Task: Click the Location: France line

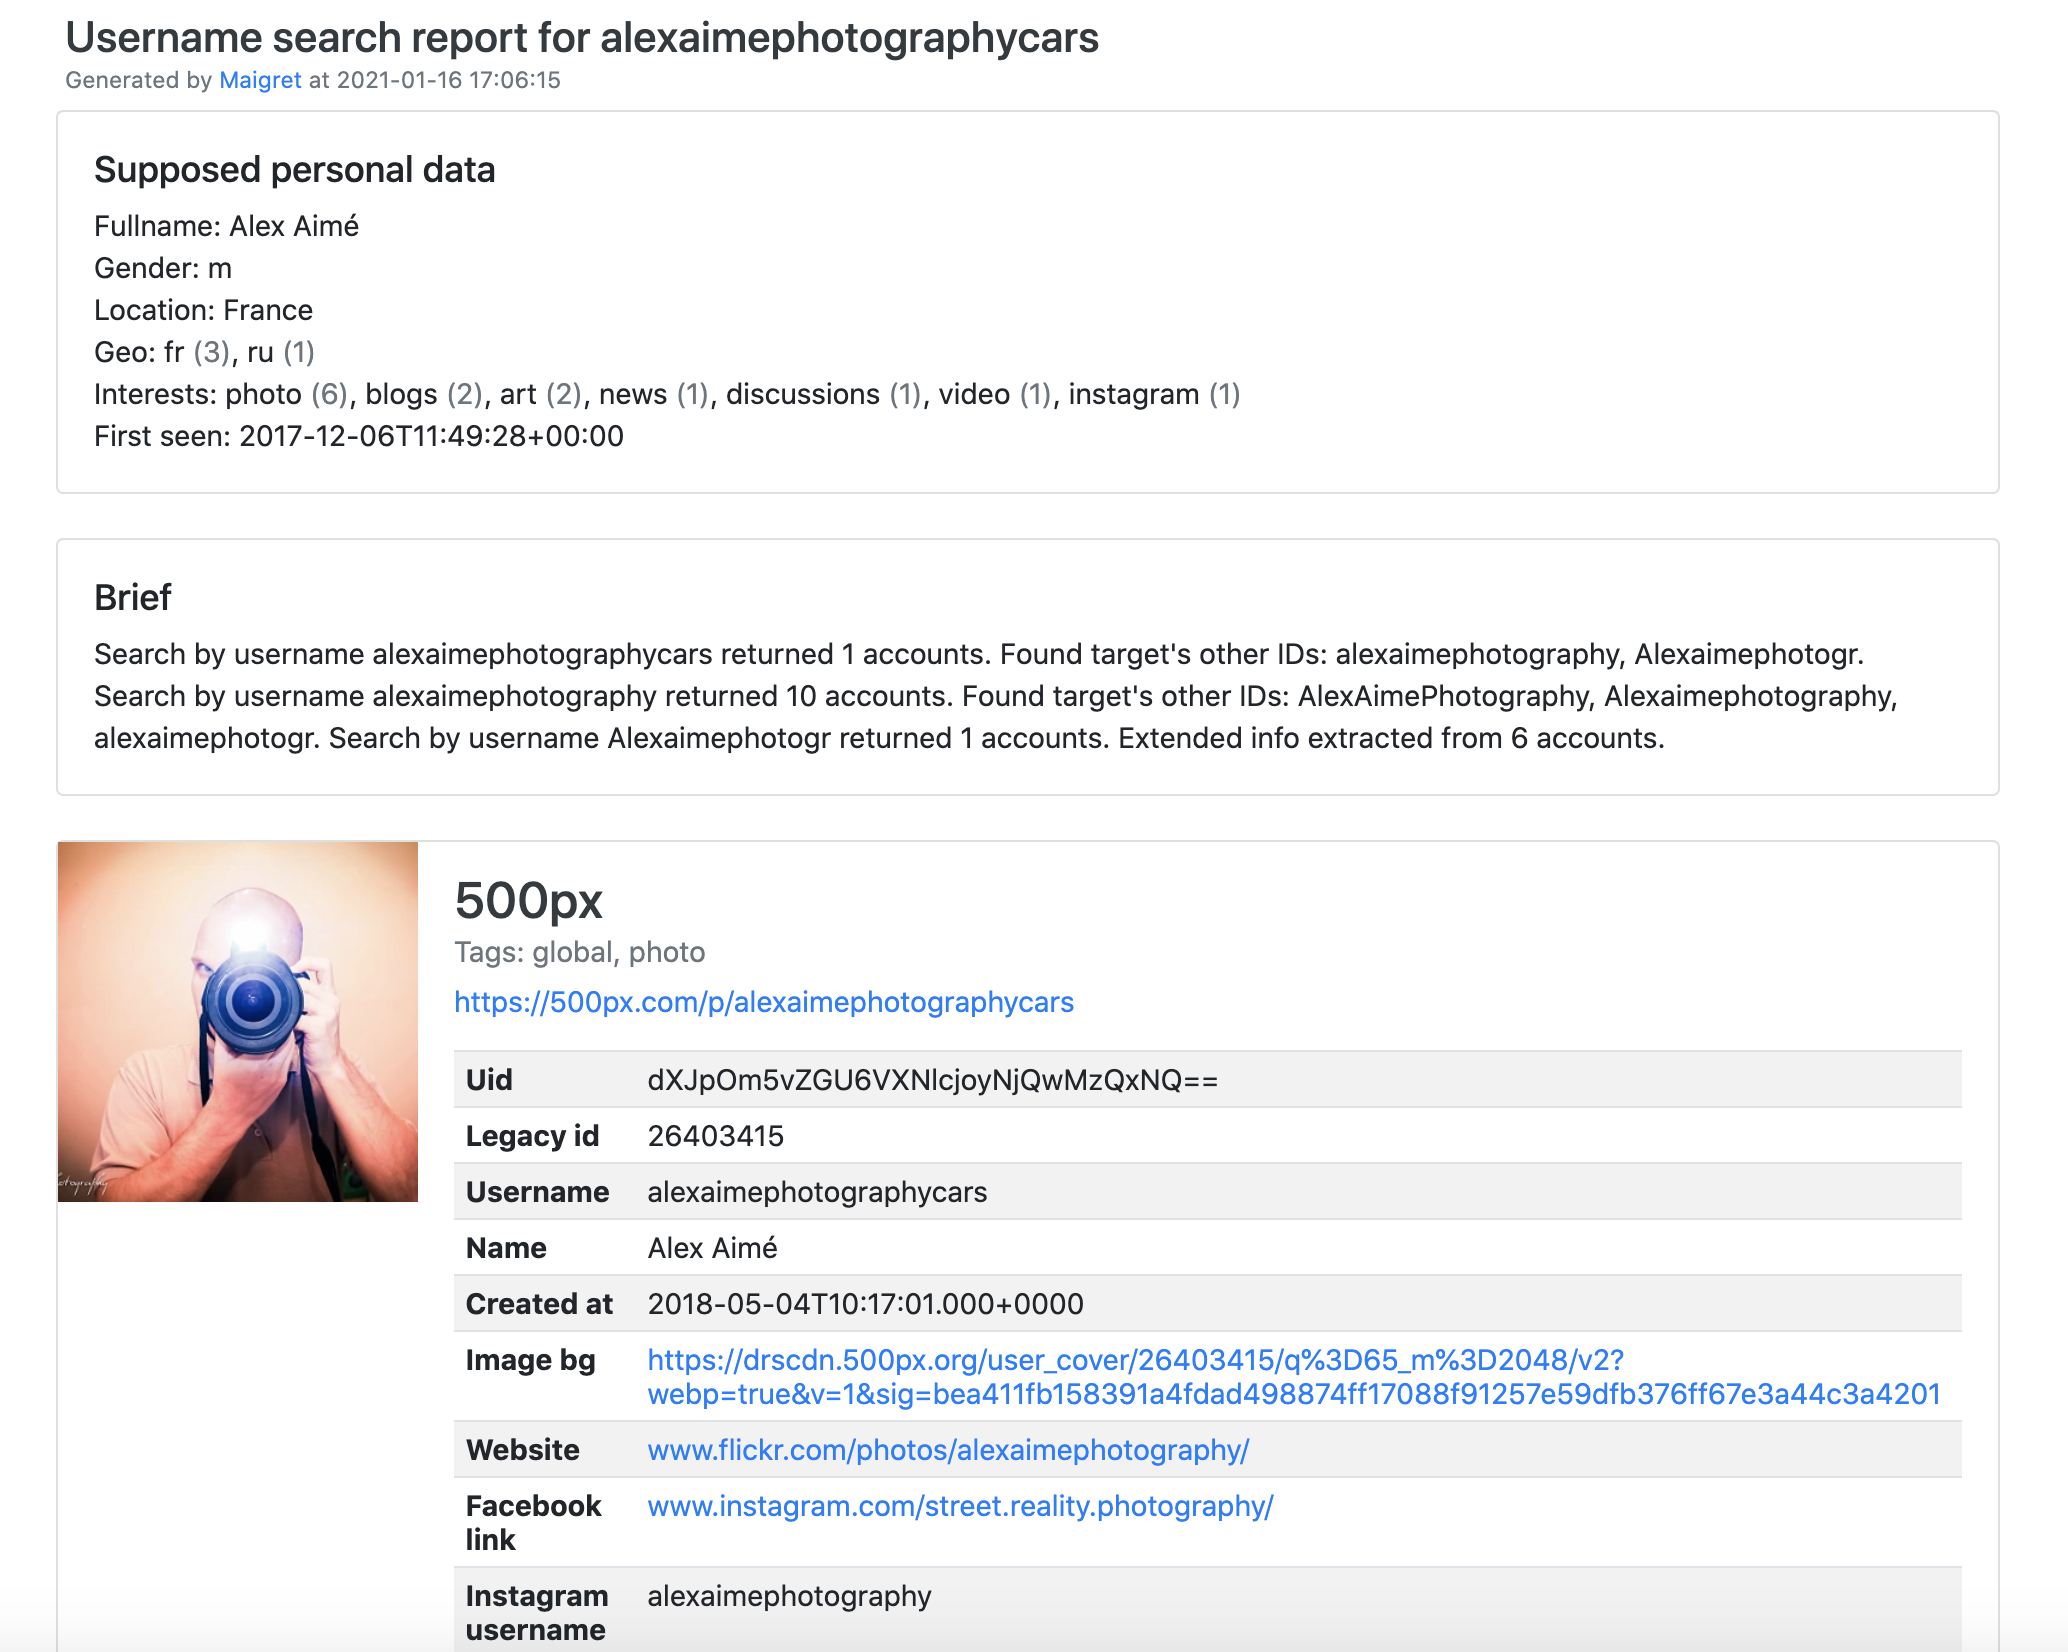Action: pyautogui.click(x=203, y=310)
